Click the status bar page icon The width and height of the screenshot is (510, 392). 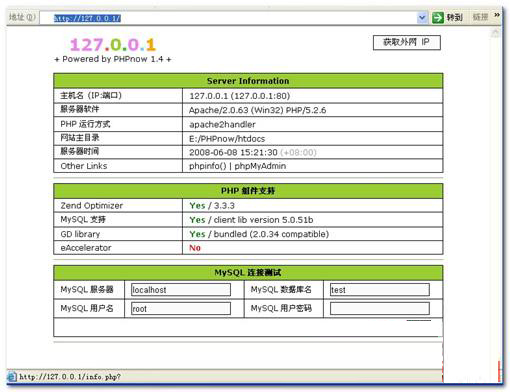click(12, 377)
